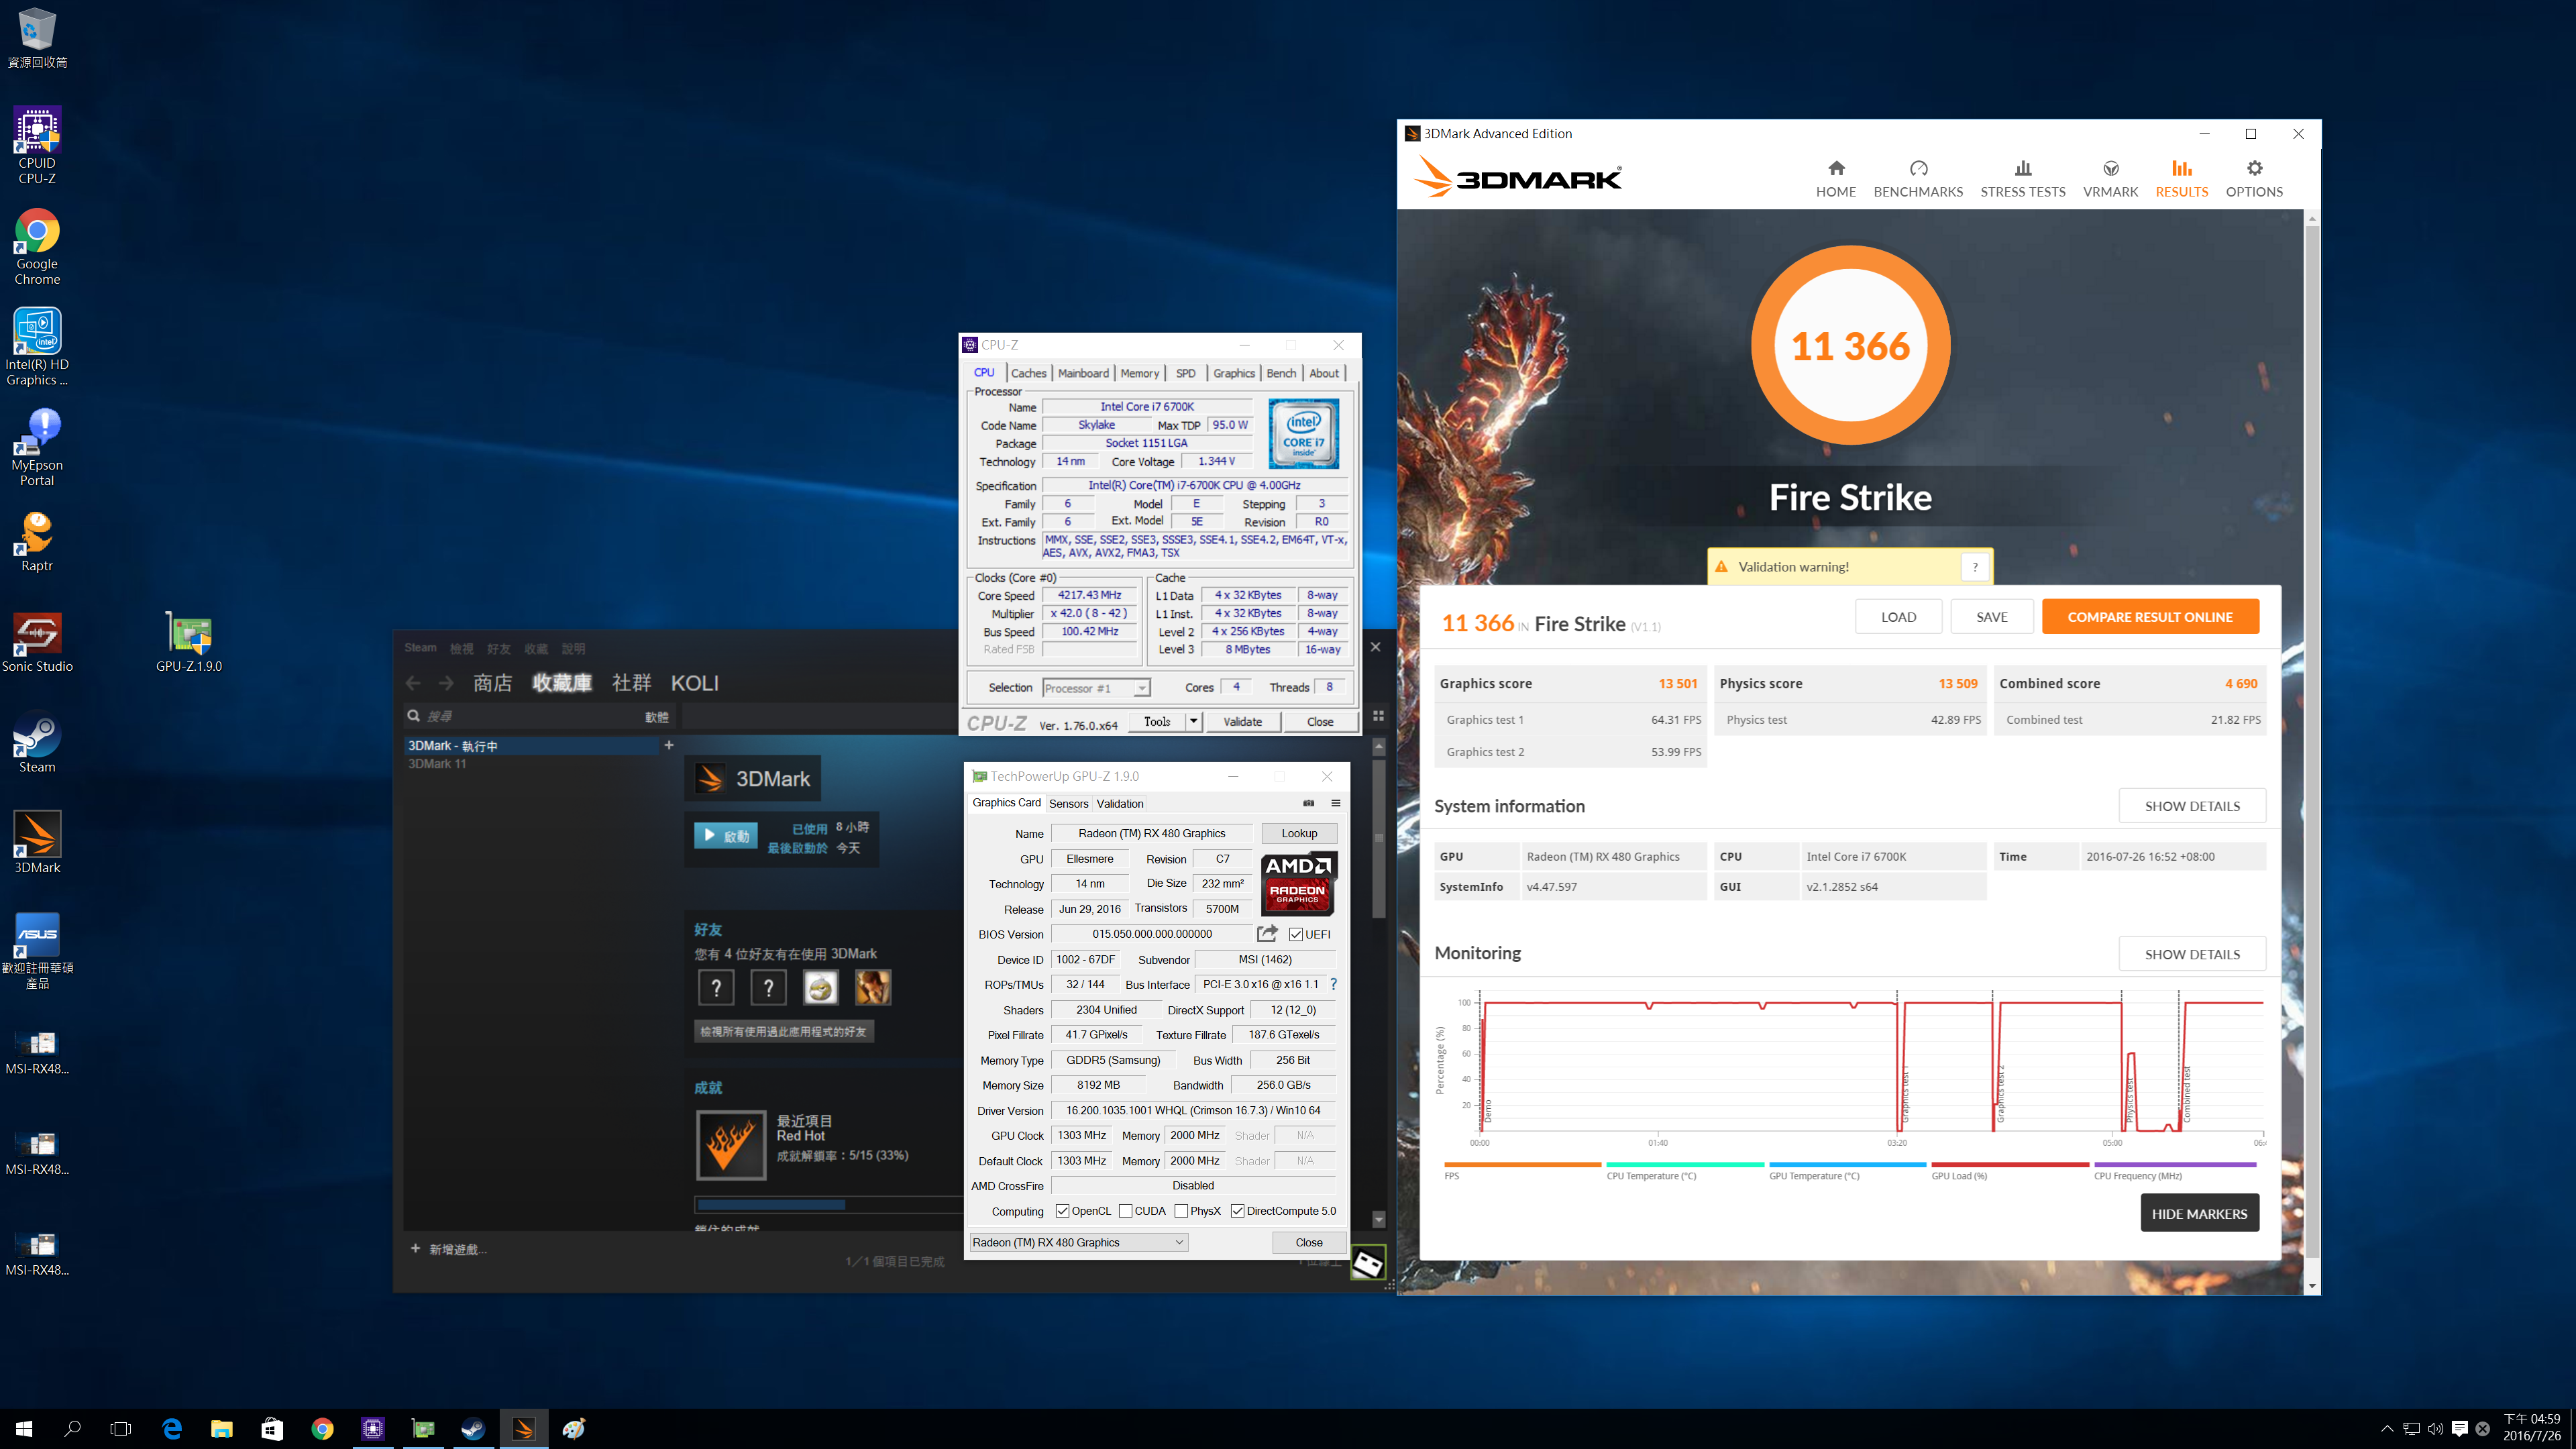
Task: Click Steam back navigation arrow
Action: [413, 683]
